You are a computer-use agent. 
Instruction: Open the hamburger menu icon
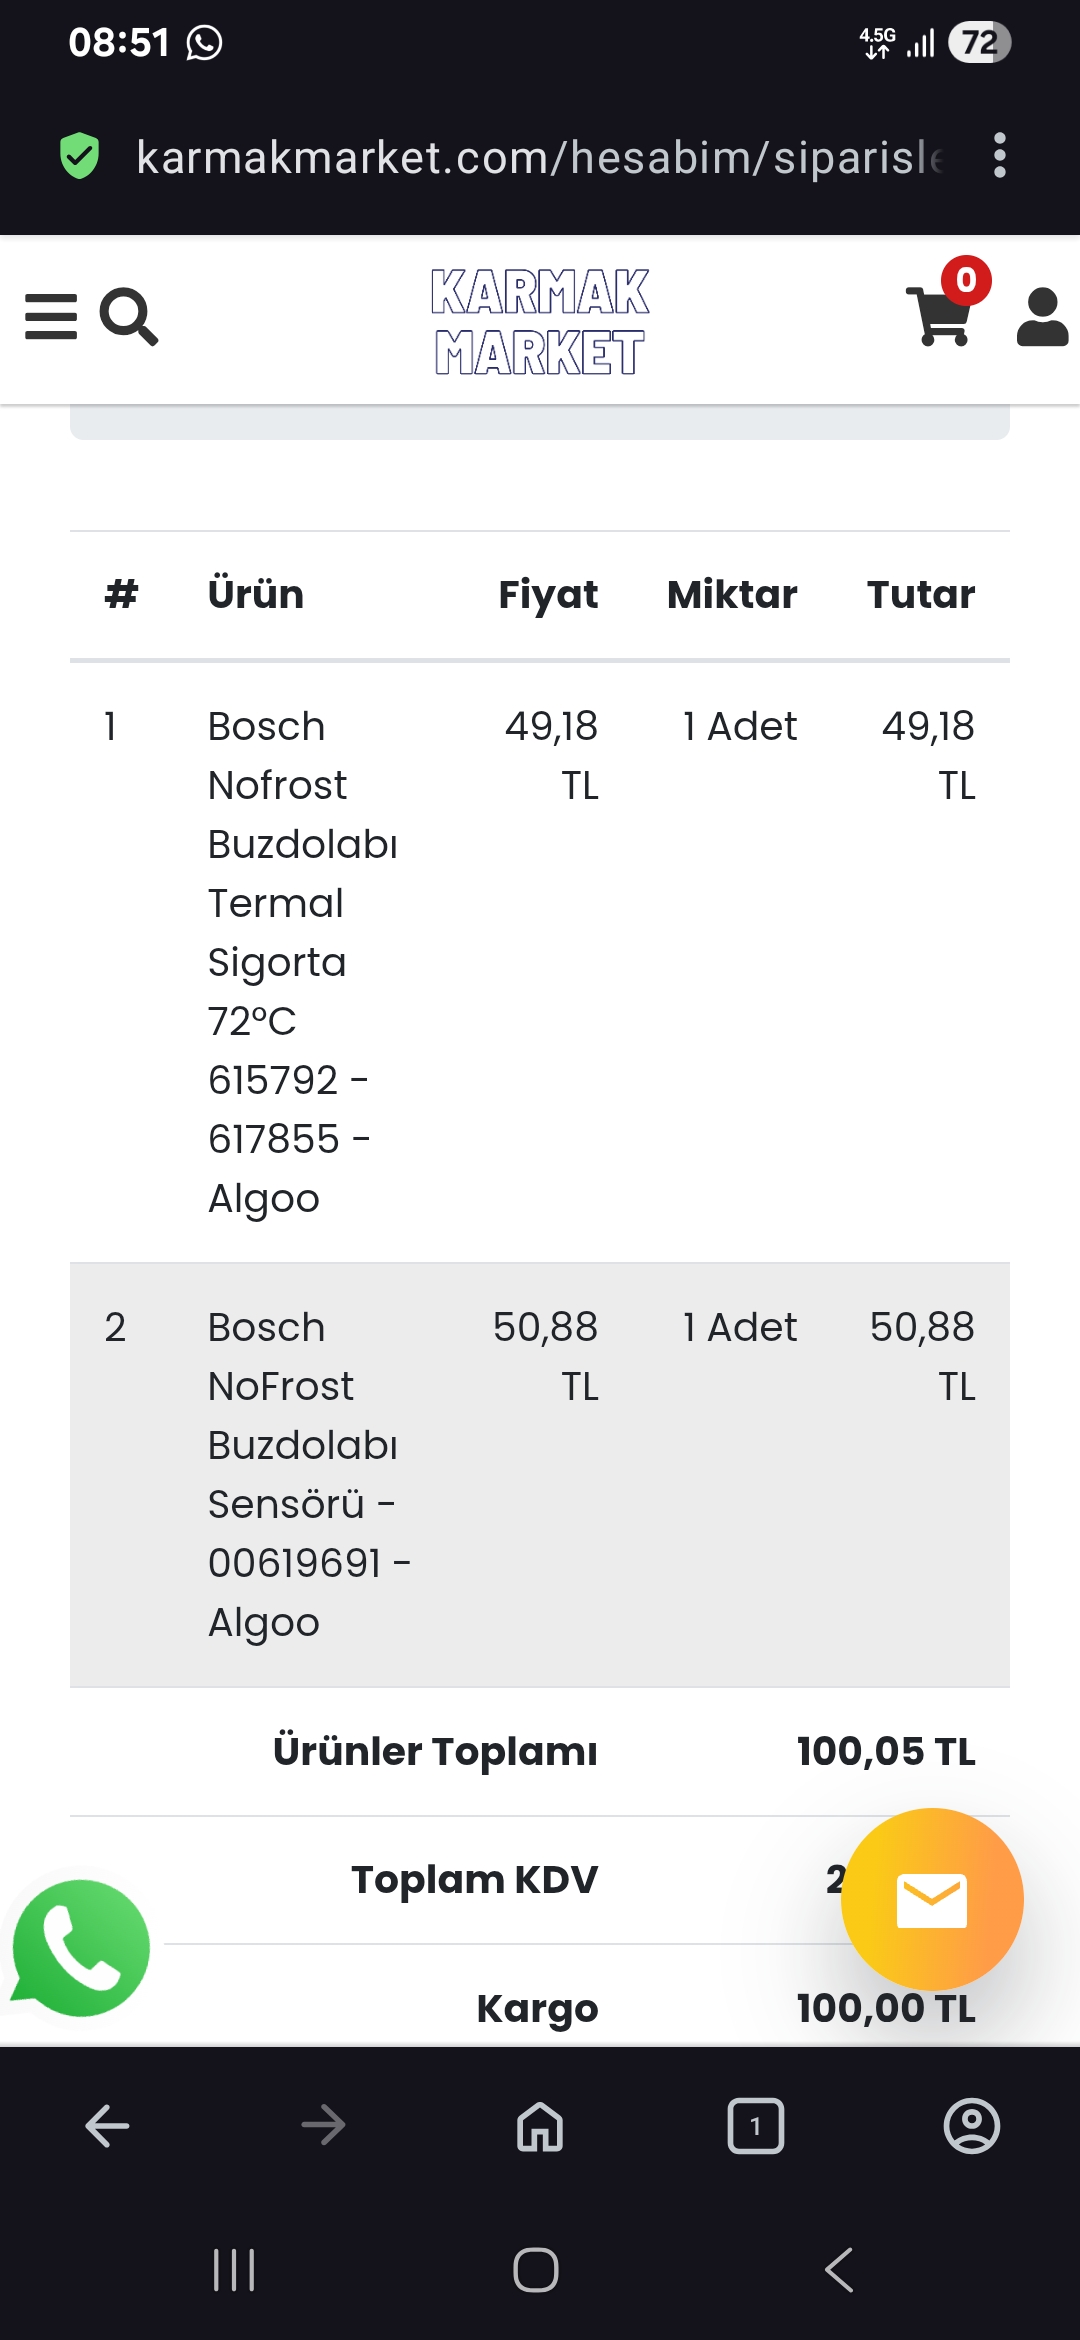(x=51, y=317)
